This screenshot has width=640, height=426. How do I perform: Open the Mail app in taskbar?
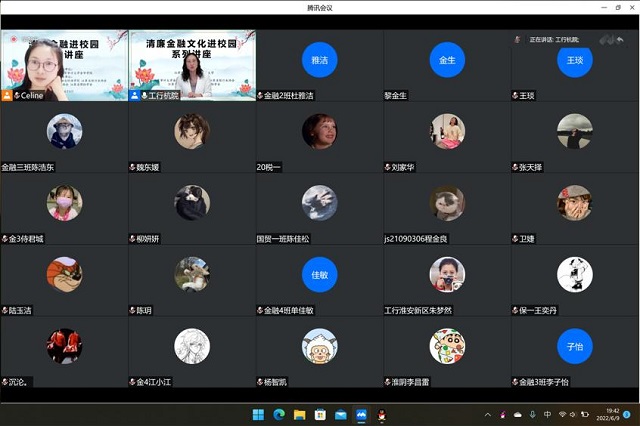point(341,414)
